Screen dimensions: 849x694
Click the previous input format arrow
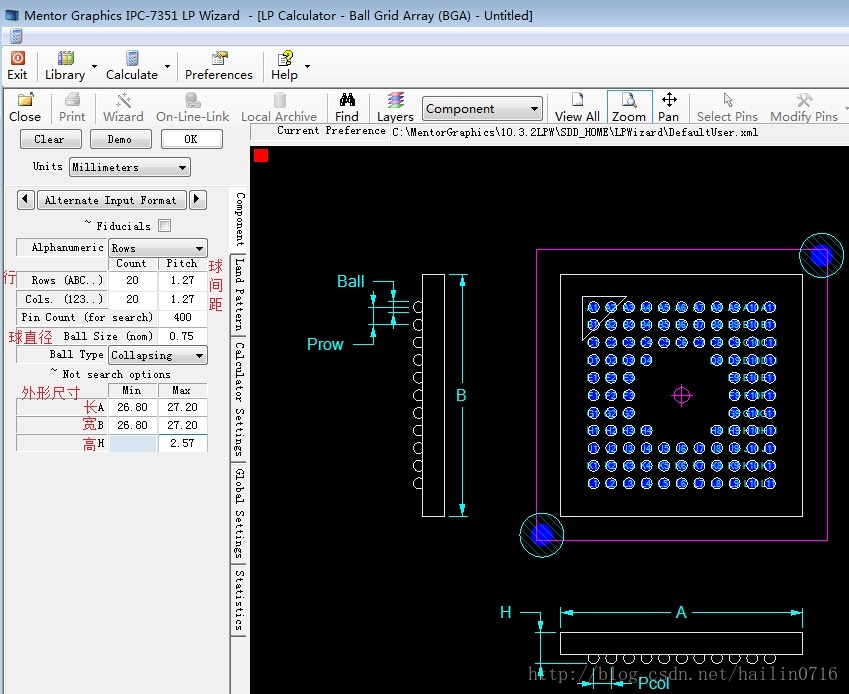point(25,199)
